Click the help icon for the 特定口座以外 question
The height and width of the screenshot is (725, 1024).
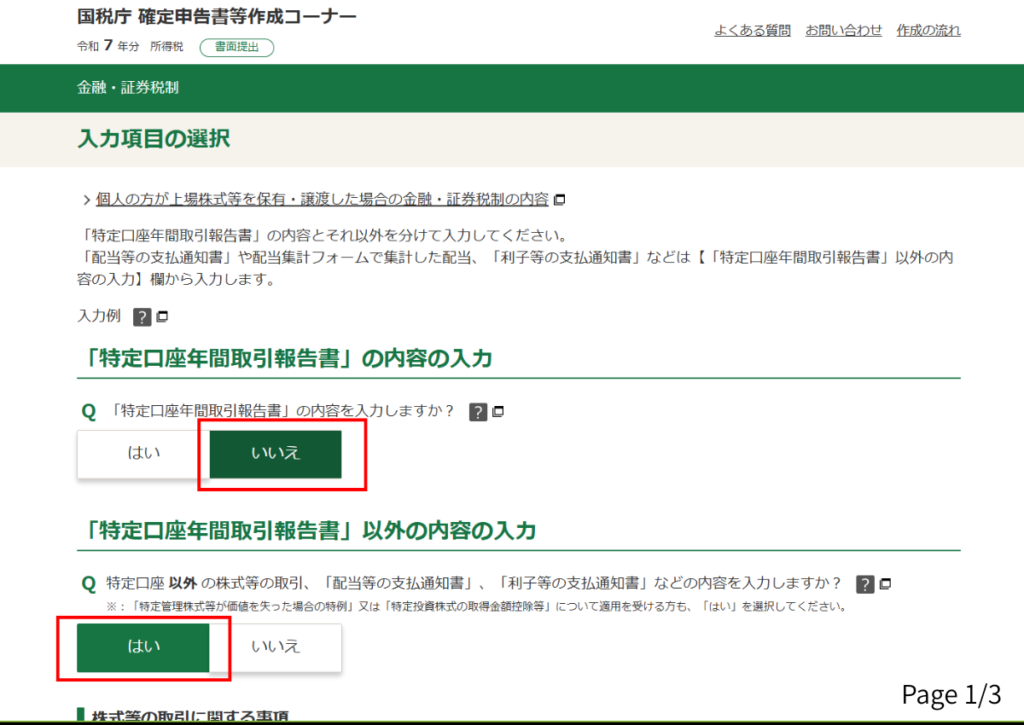[865, 584]
